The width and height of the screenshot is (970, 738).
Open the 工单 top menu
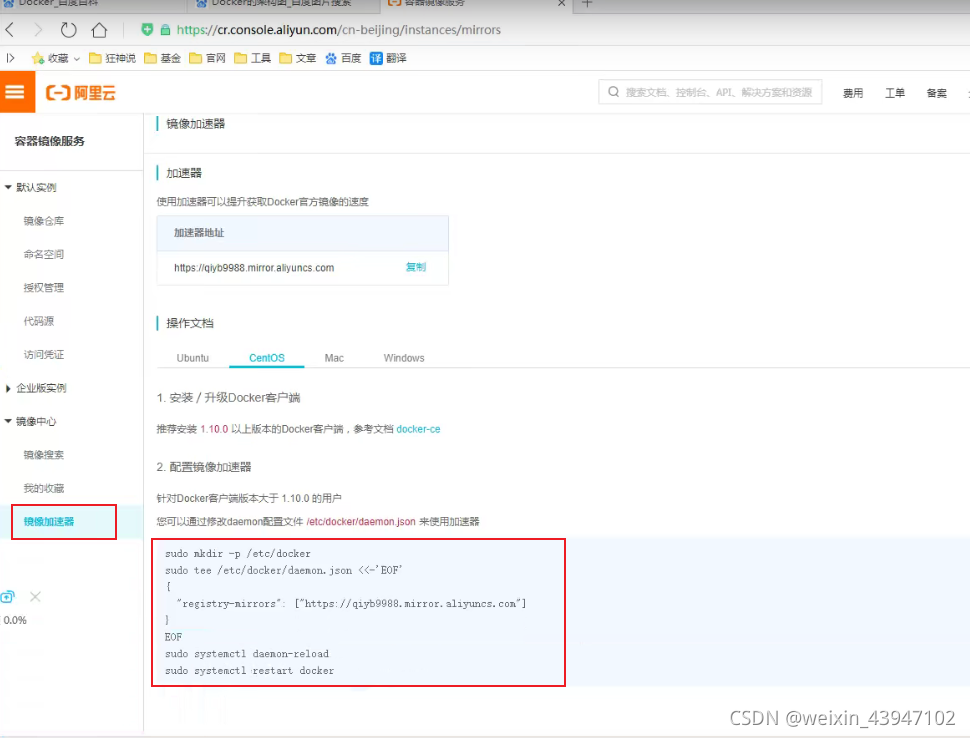tap(895, 93)
